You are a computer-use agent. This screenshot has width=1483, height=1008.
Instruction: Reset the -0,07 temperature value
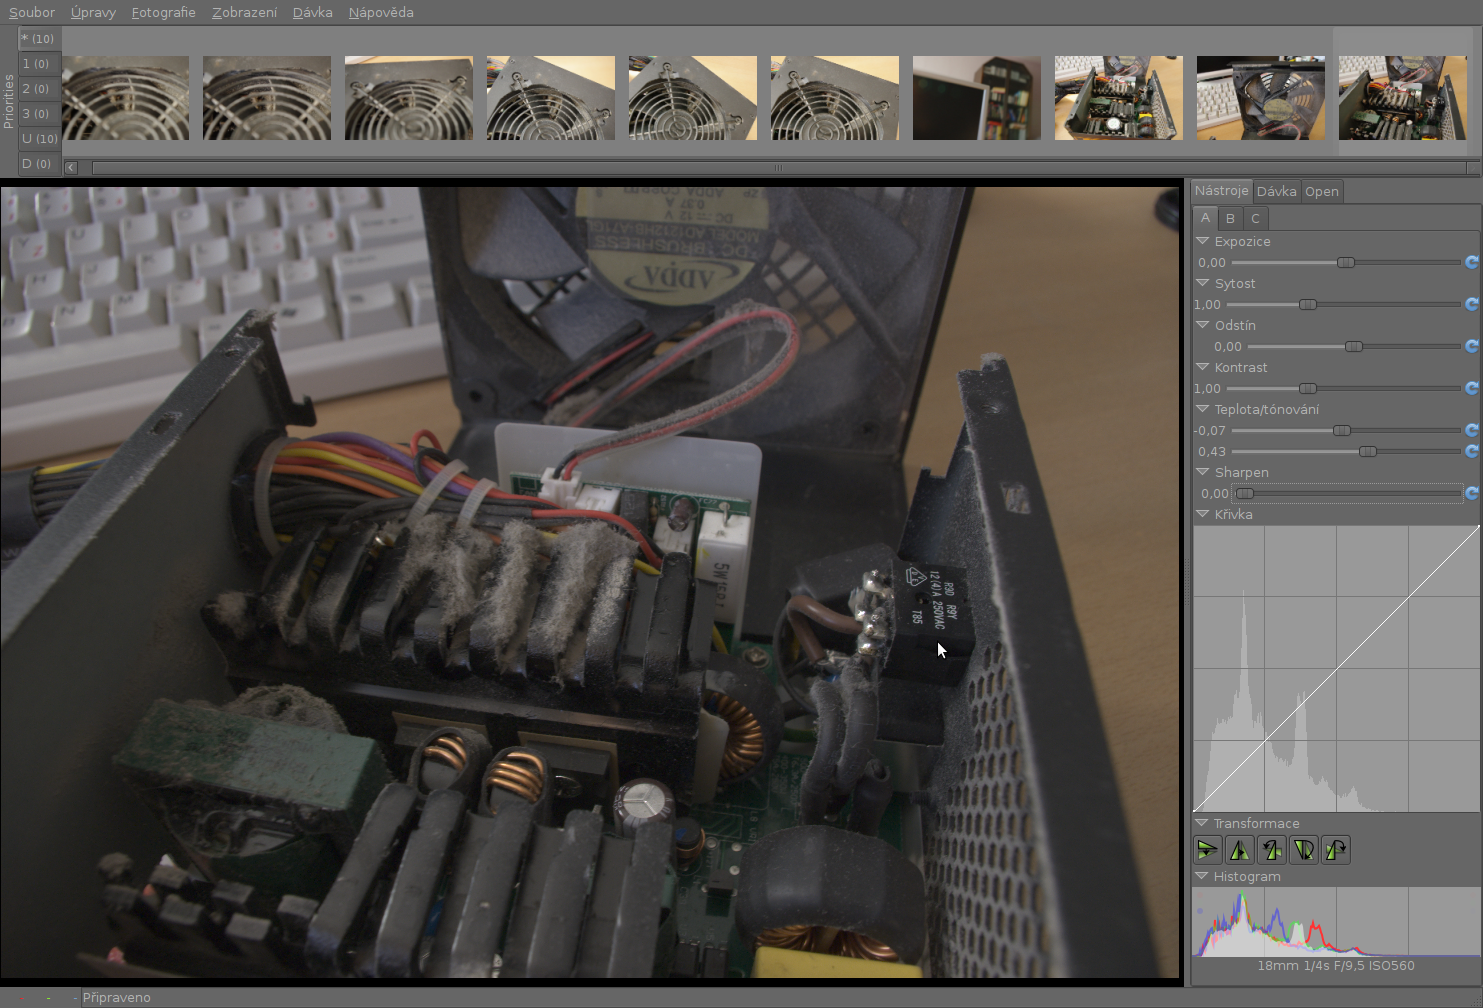point(1471,430)
